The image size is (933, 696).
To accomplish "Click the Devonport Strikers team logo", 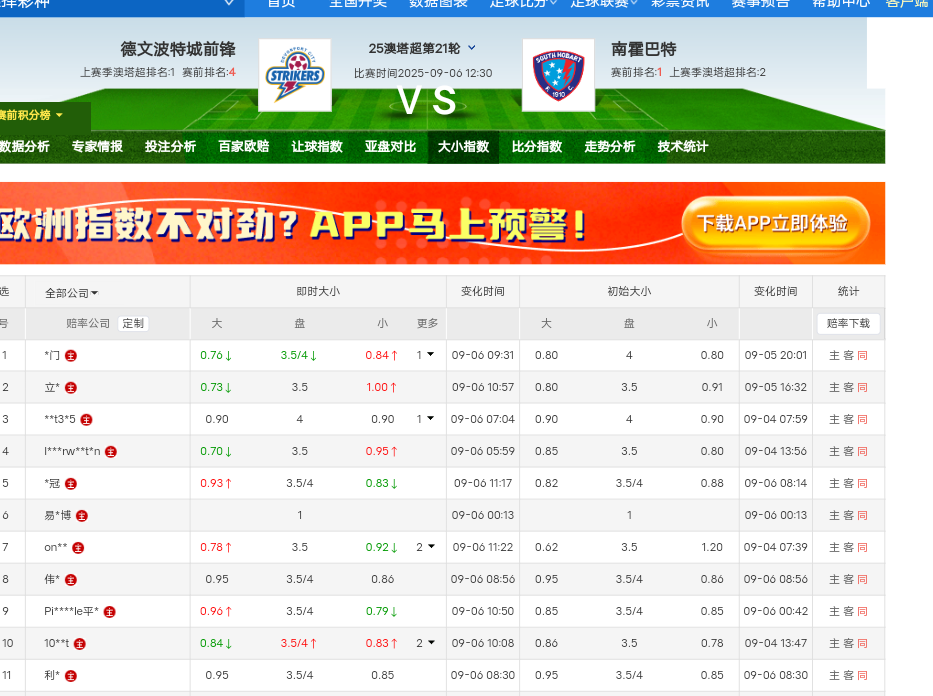I will click(x=294, y=75).
